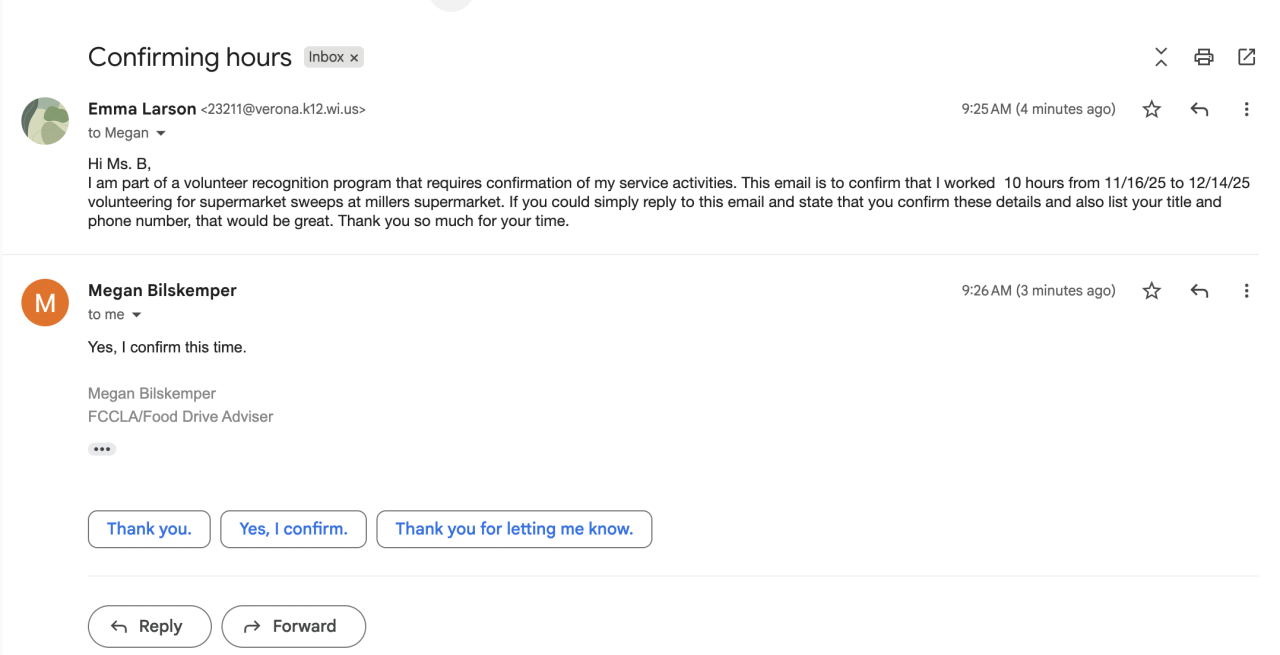Show trimmed content with the ellipsis button
This screenshot has width=1280, height=655.
pyautogui.click(x=102, y=449)
